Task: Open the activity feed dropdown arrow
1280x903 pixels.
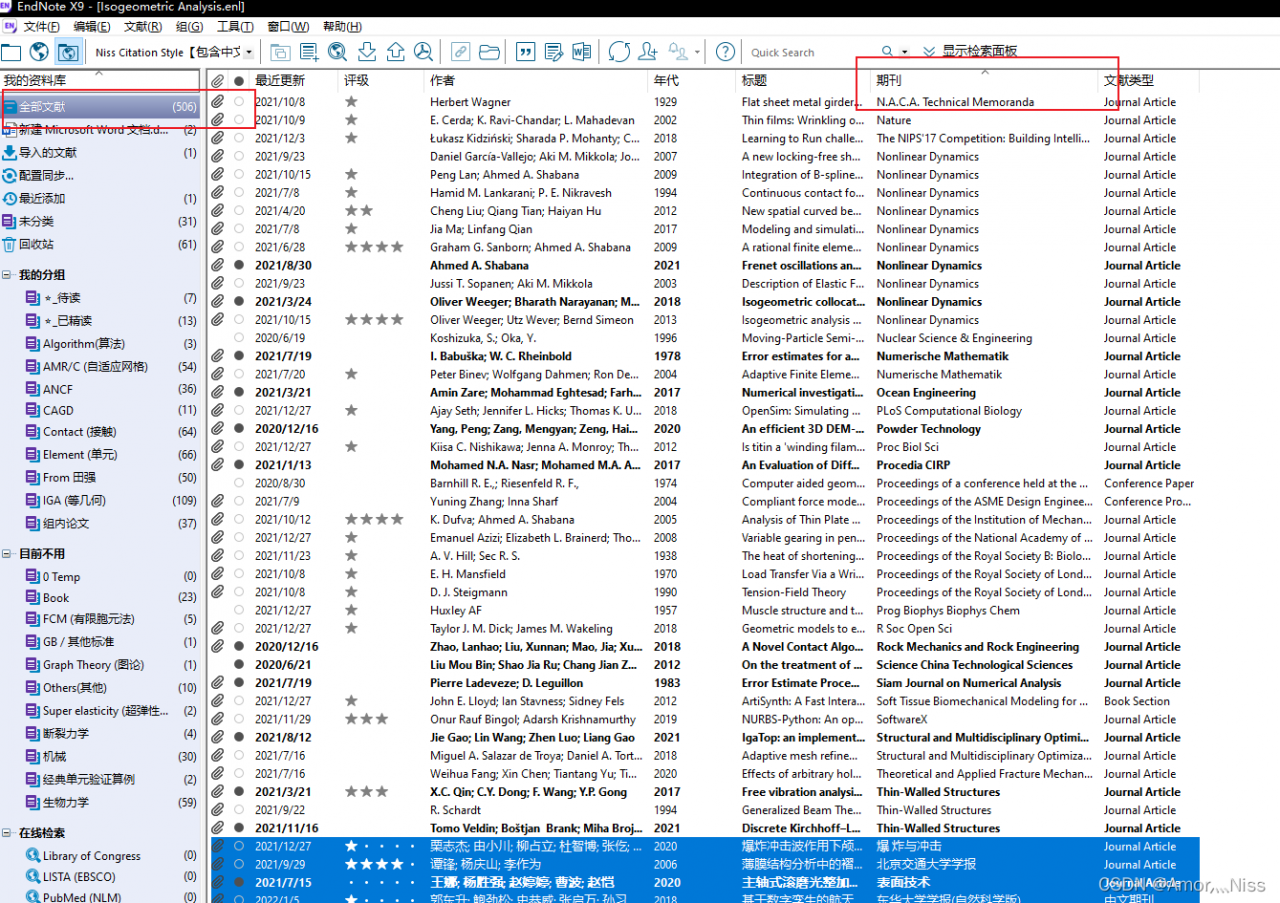Action: [697, 52]
